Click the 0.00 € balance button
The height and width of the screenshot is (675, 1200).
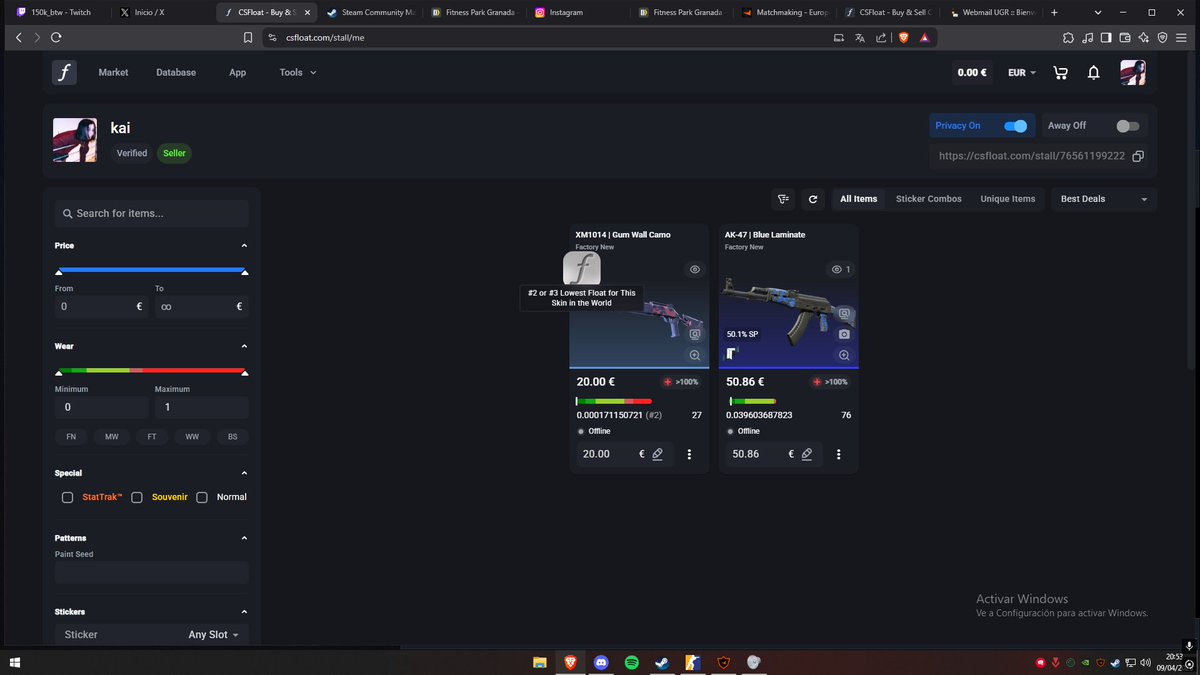click(972, 73)
